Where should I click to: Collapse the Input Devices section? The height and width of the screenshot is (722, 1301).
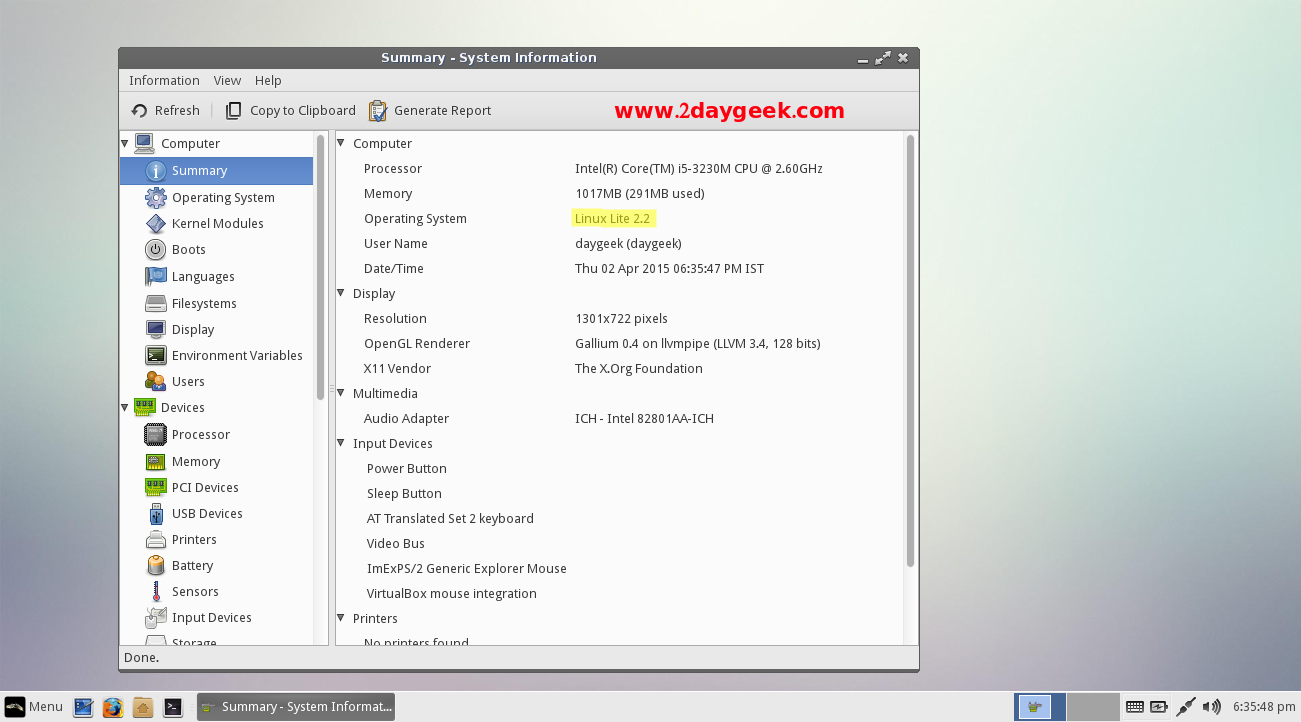coord(341,444)
